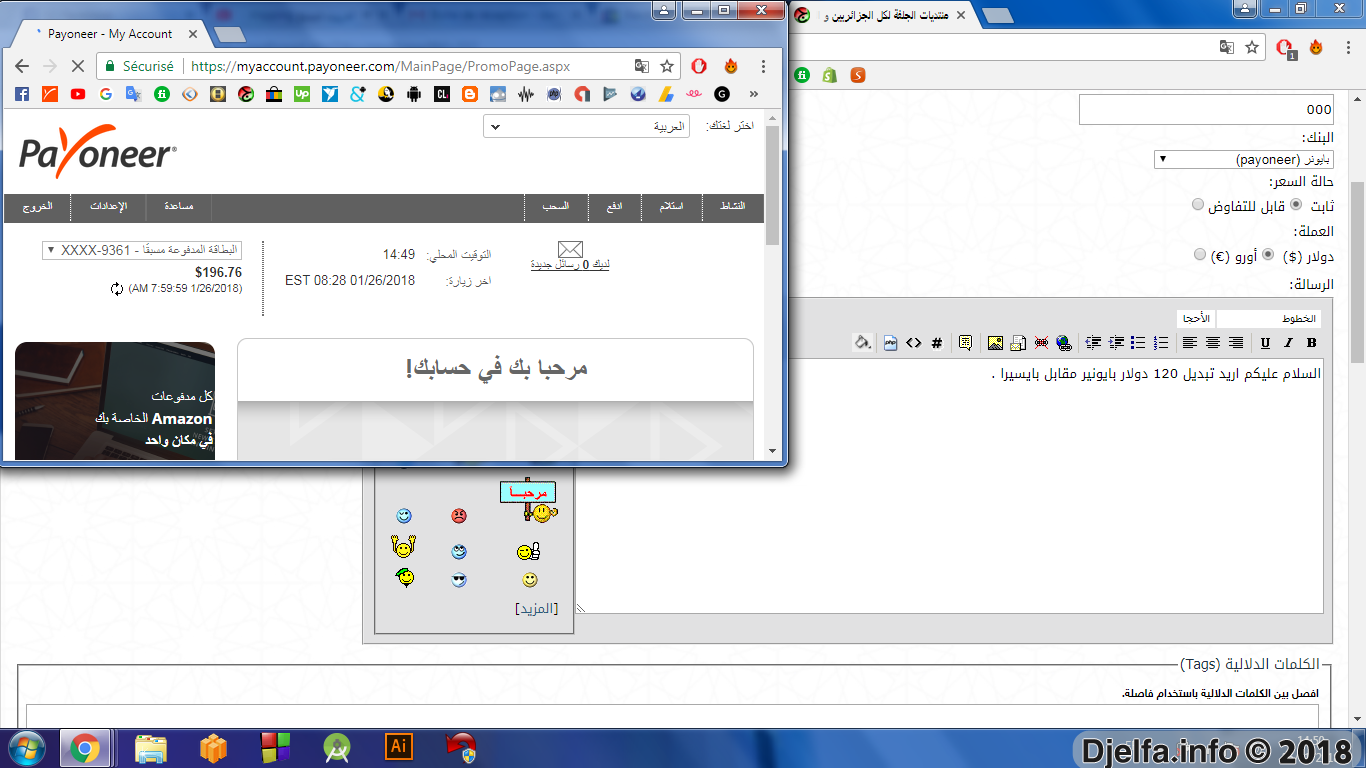
Task: Click the '[المزيد]' more smileys link
Action: pos(537,608)
